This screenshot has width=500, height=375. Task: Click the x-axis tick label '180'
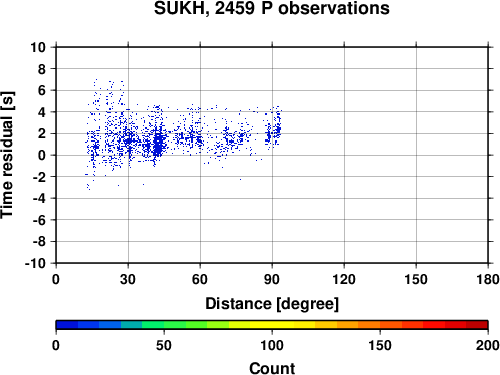click(488, 279)
